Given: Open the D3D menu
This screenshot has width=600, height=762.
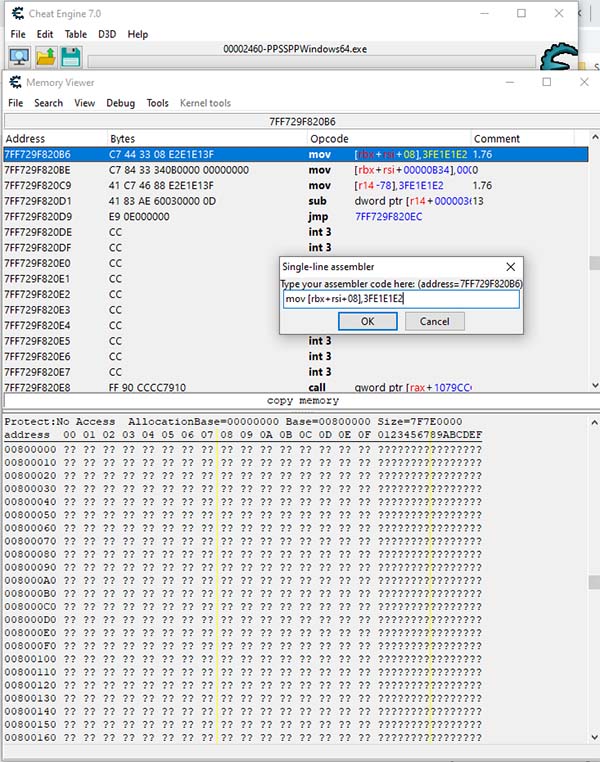Looking at the screenshot, I should [107, 34].
